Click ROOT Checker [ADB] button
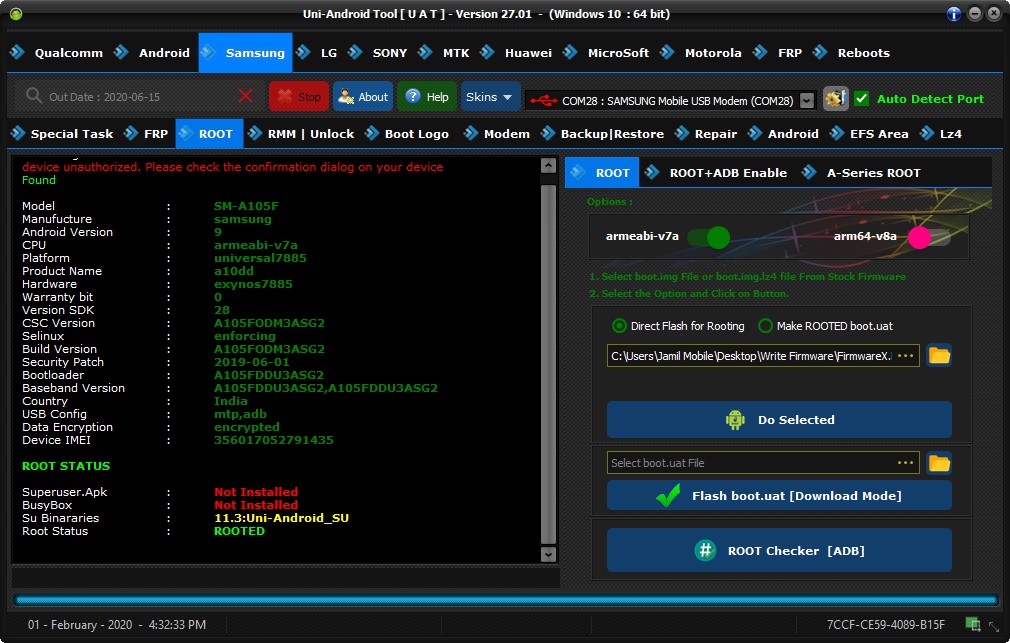The image size is (1010, 643). pos(779,550)
